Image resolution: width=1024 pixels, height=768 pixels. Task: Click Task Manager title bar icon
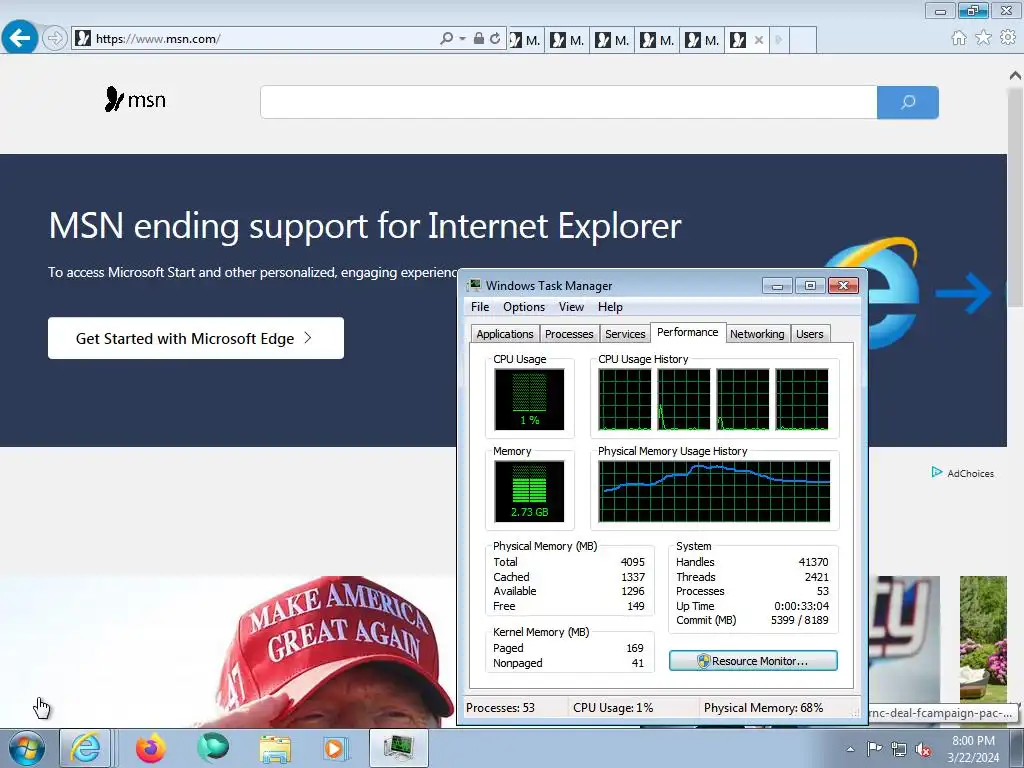pos(474,285)
